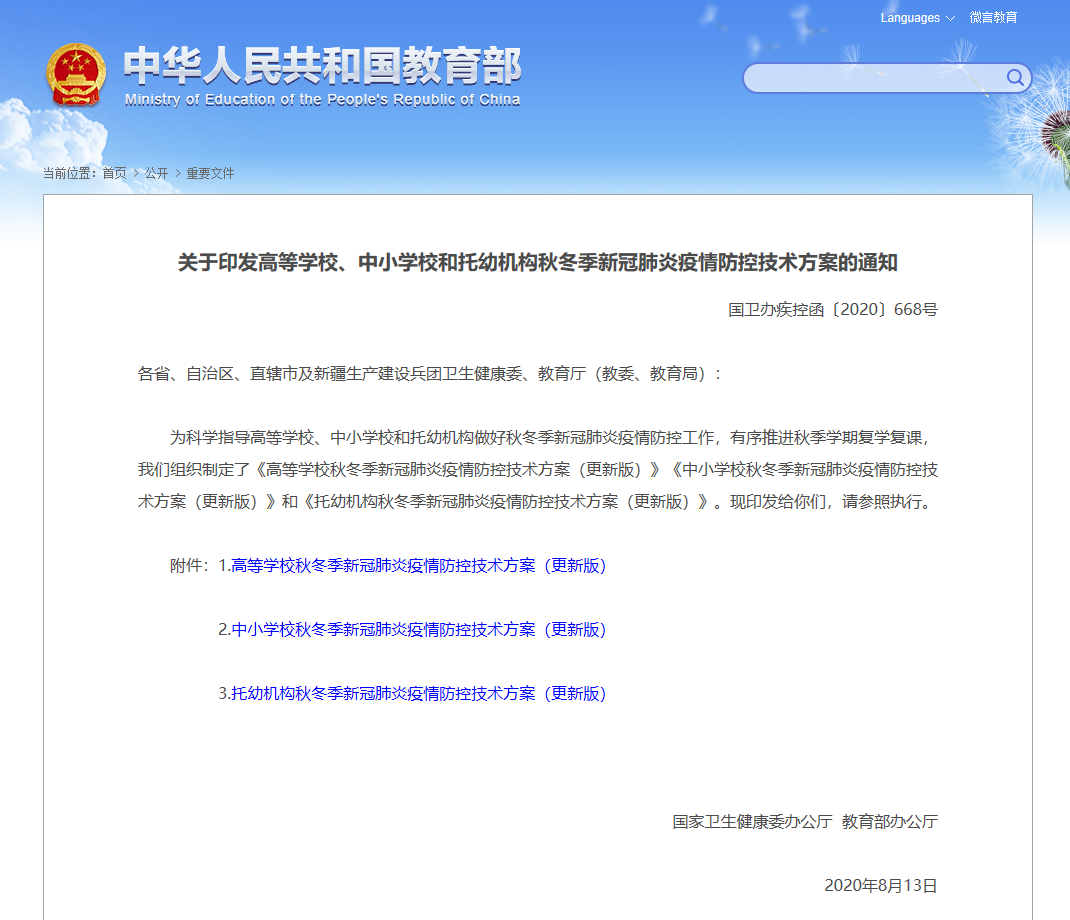Open the Languages dropdown
This screenshot has height=920, width=1070.
click(917, 18)
